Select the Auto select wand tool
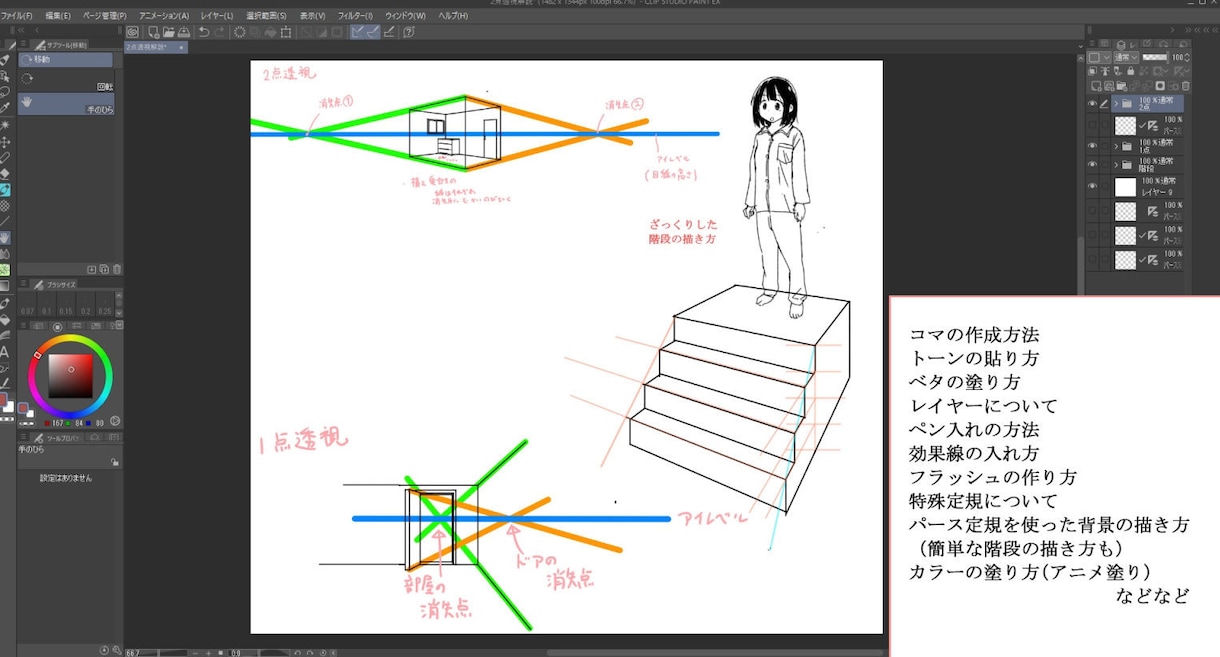The width and height of the screenshot is (1220, 657). point(5,124)
